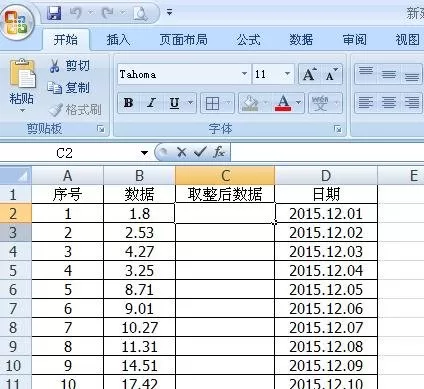424x389 pixels.
Task: Expand the borders dropdown arrow
Action: point(229,103)
